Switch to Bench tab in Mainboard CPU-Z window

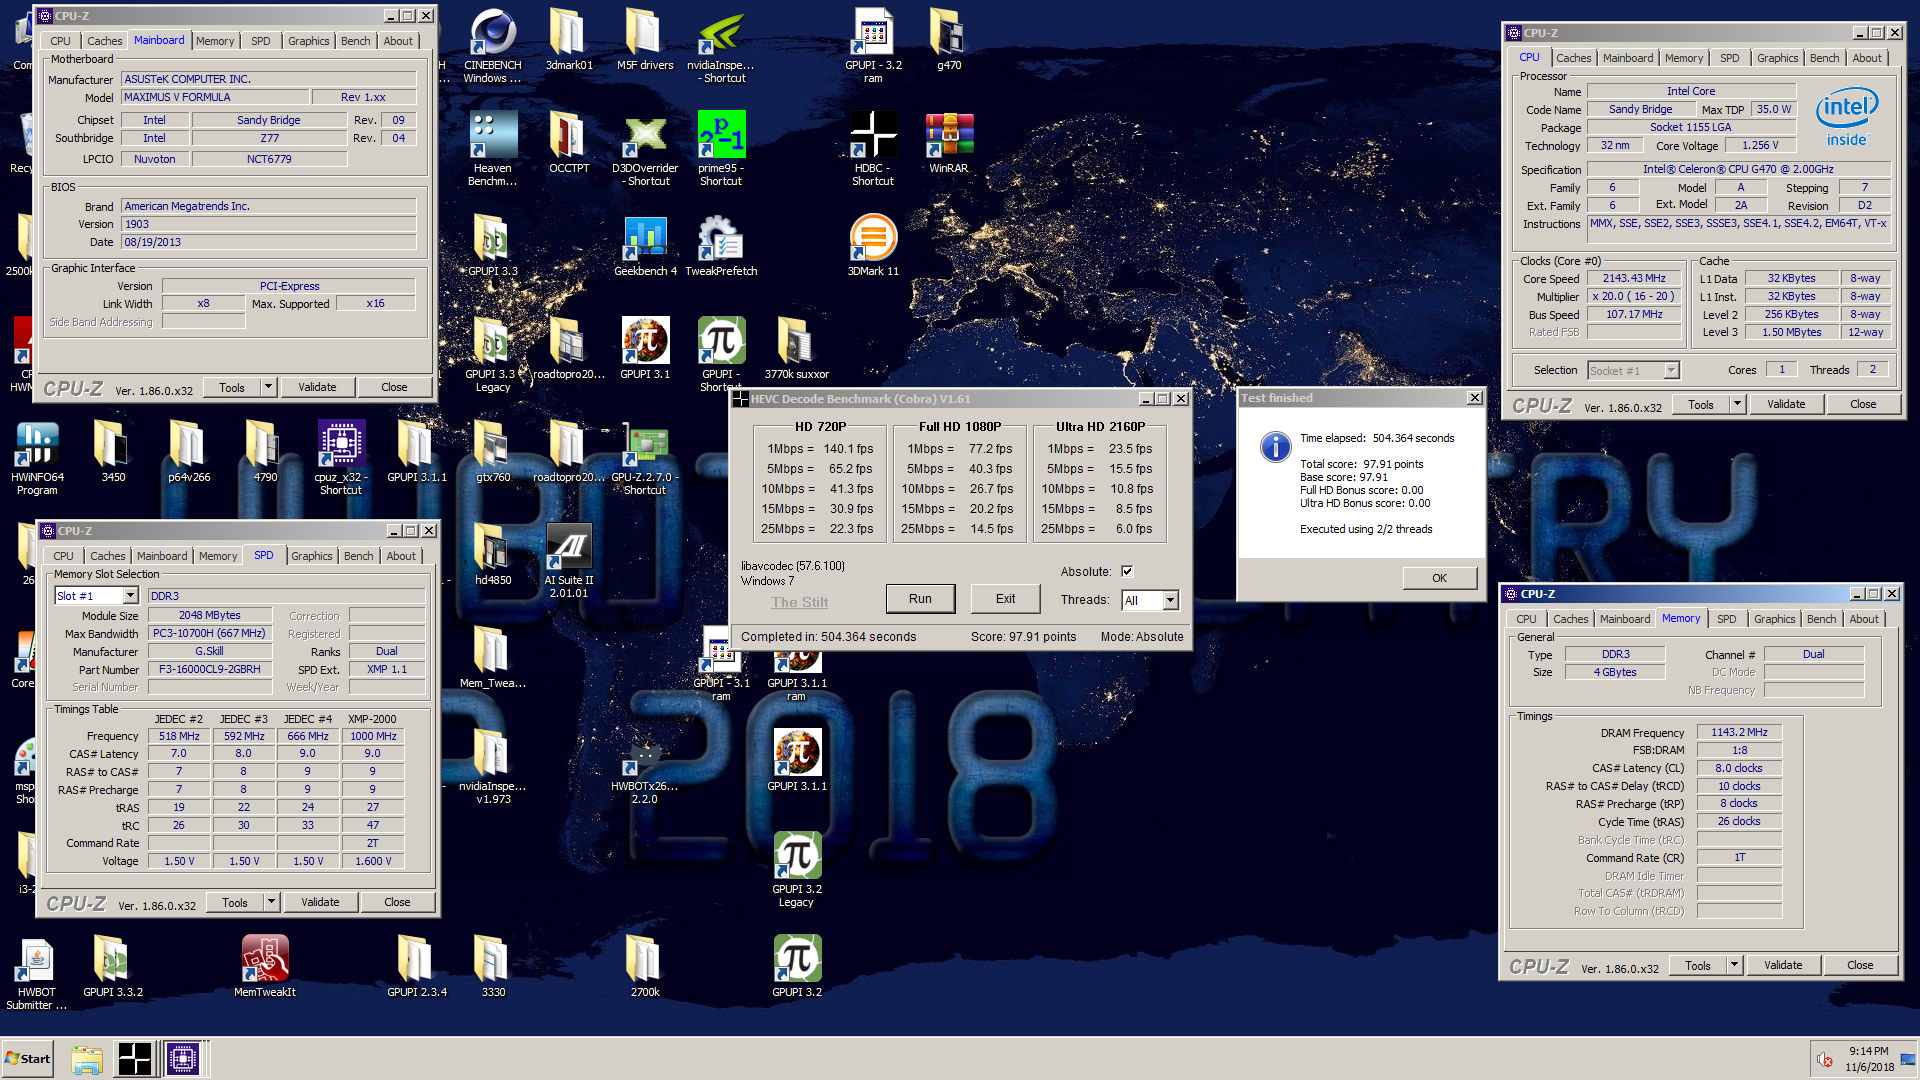tap(355, 41)
